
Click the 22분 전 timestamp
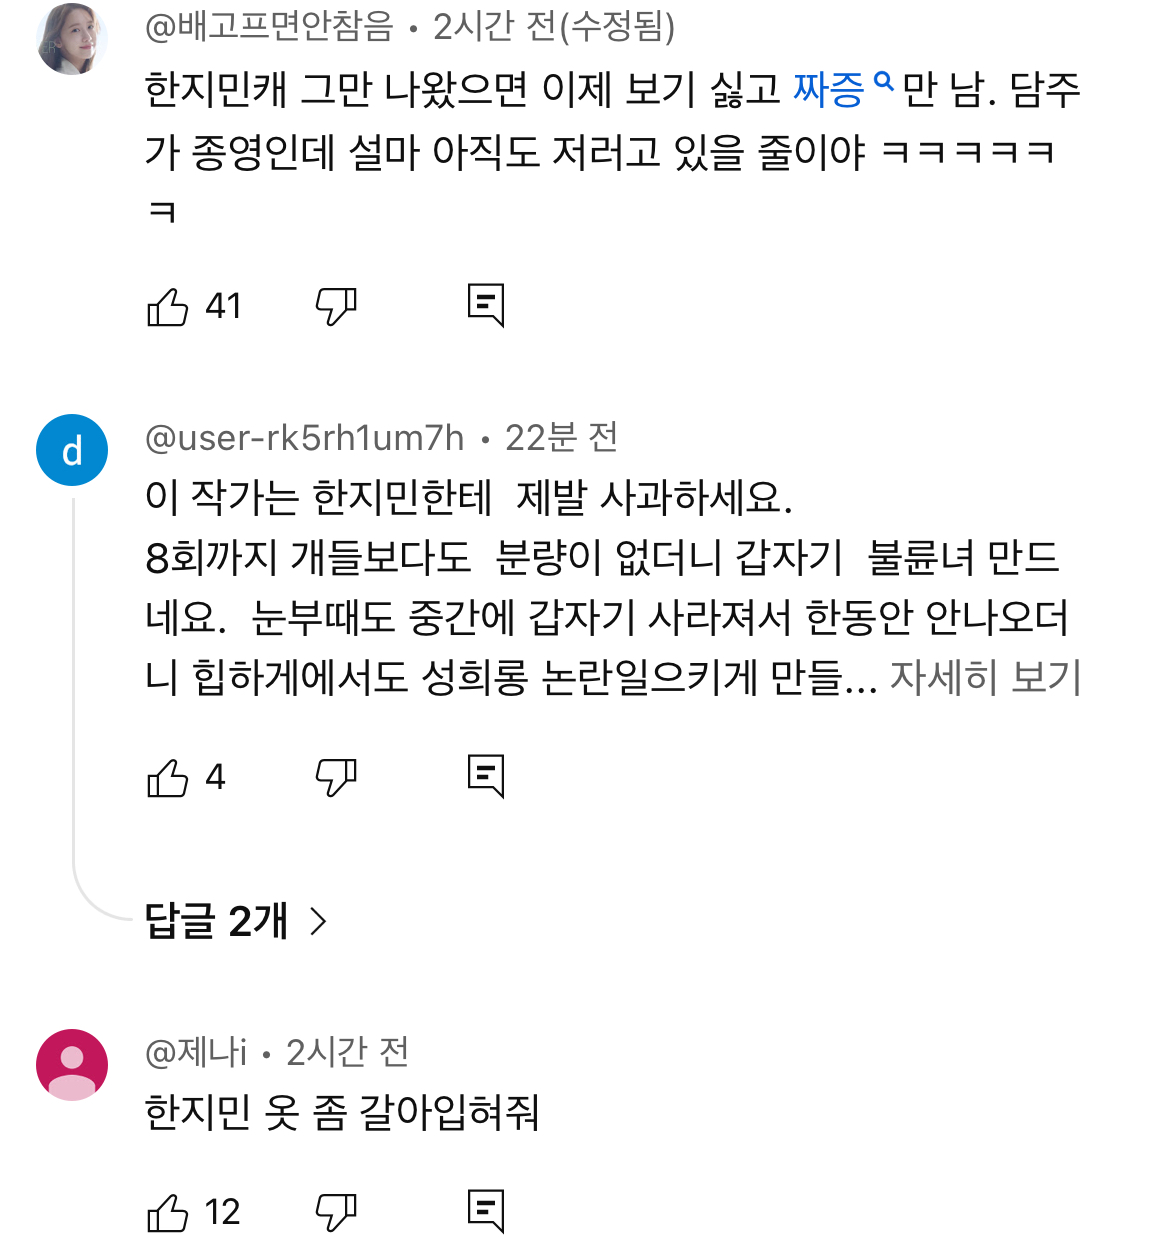[561, 438]
